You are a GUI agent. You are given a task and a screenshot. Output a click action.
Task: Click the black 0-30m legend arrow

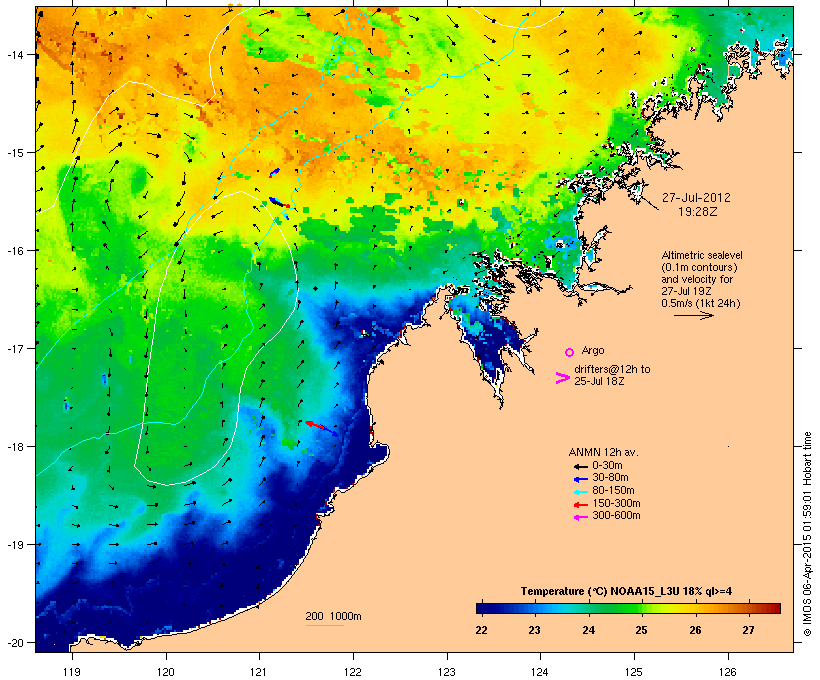tap(580, 467)
